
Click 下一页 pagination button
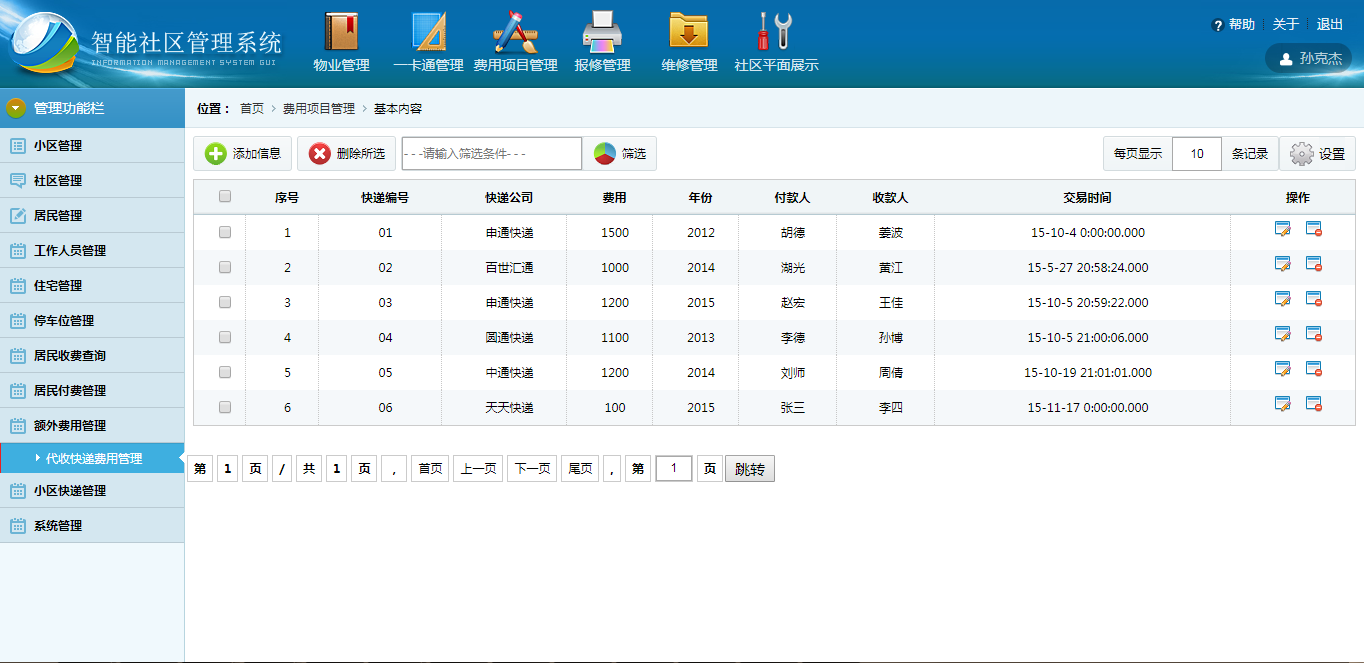[x=532, y=469]
